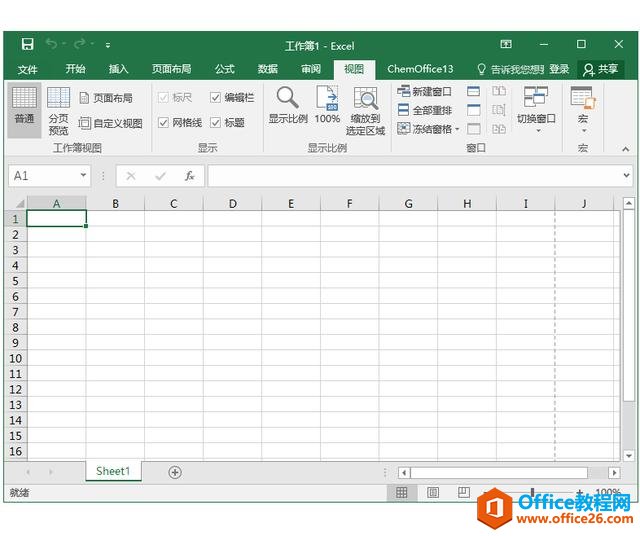This screenshot has width=640, height=536.
Task: Select column header D
Action: [x=232, y=203]
